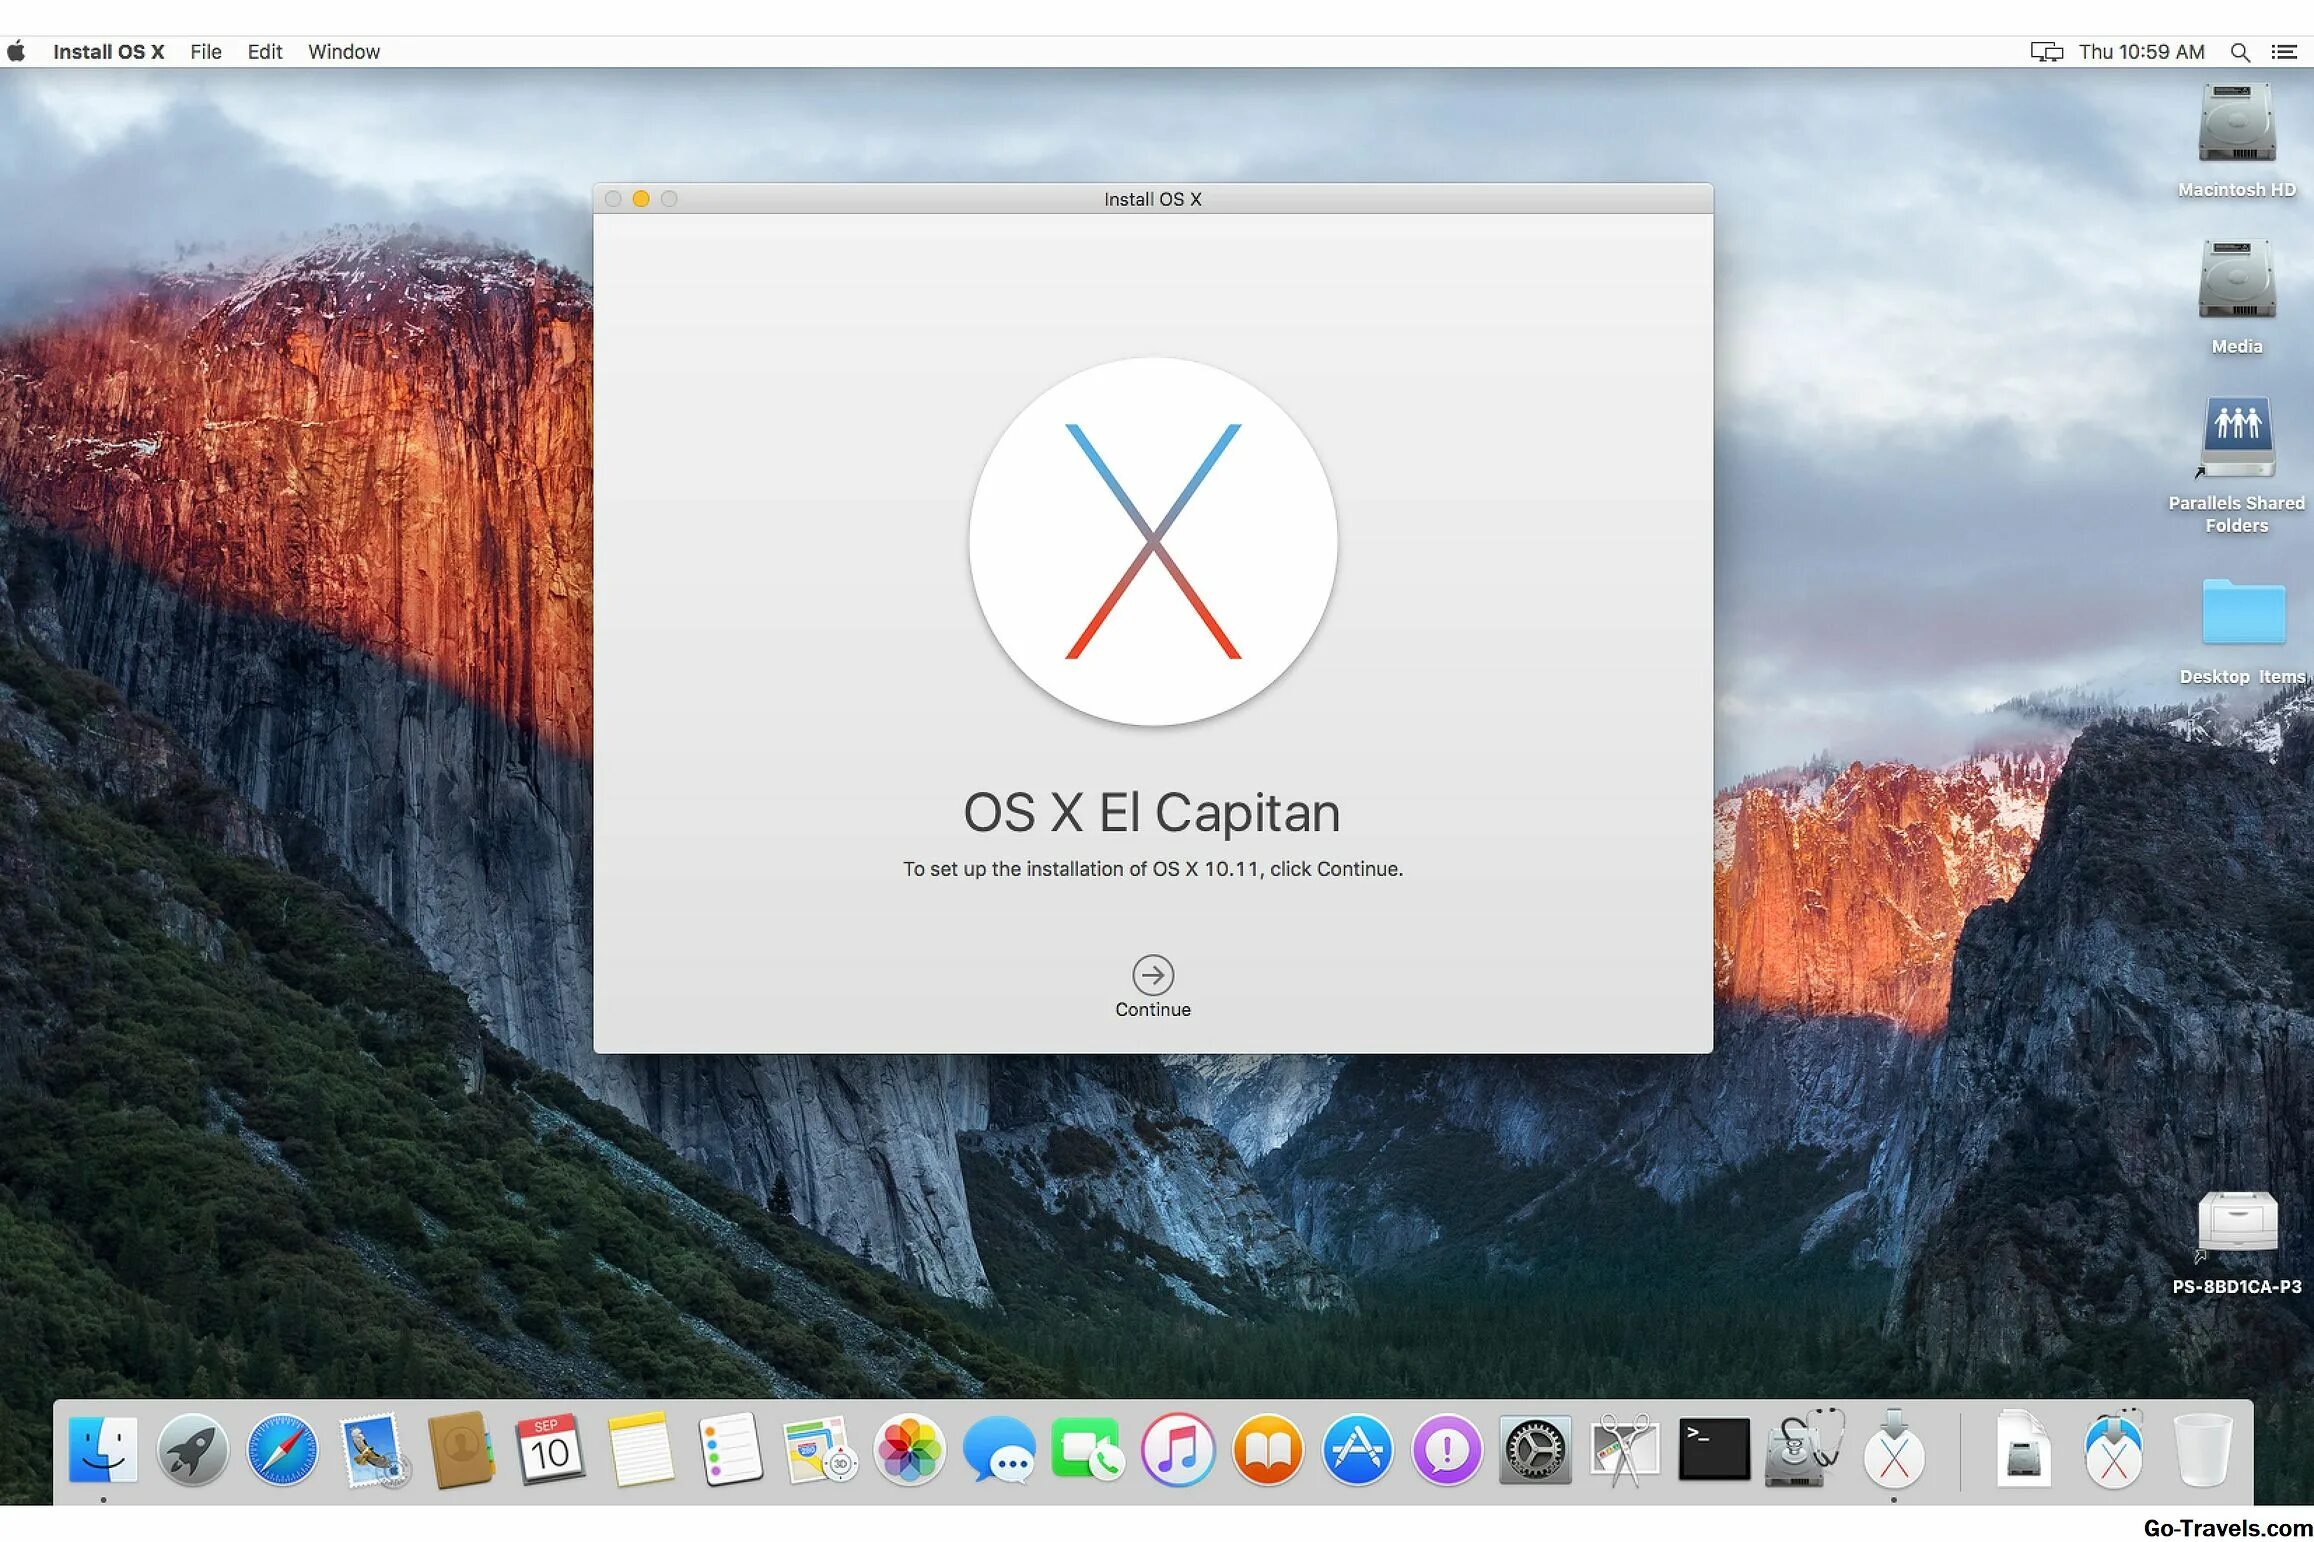
Task: Launch the App Store from Dock
Action: pos(1356,1450)
